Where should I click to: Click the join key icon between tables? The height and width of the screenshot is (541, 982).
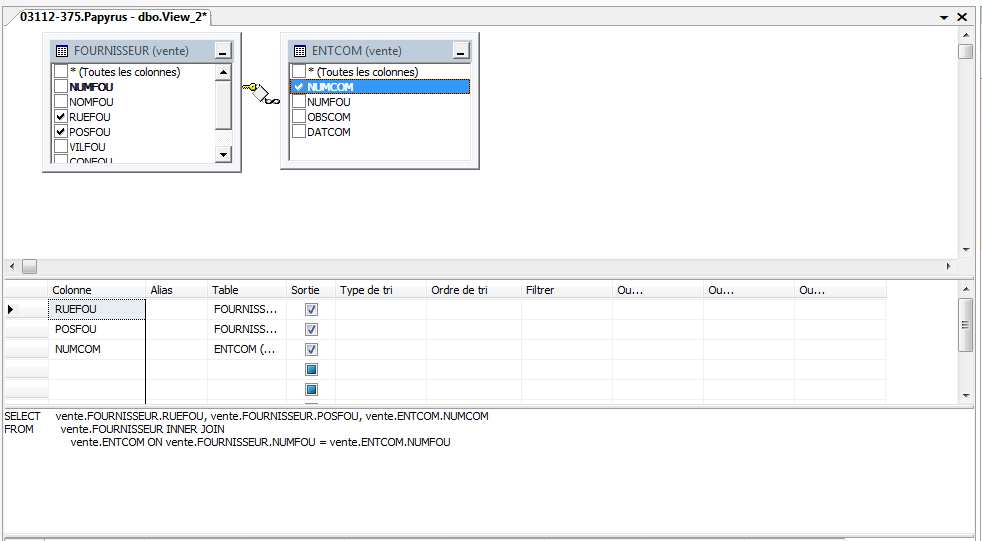(x=259, y=94)
